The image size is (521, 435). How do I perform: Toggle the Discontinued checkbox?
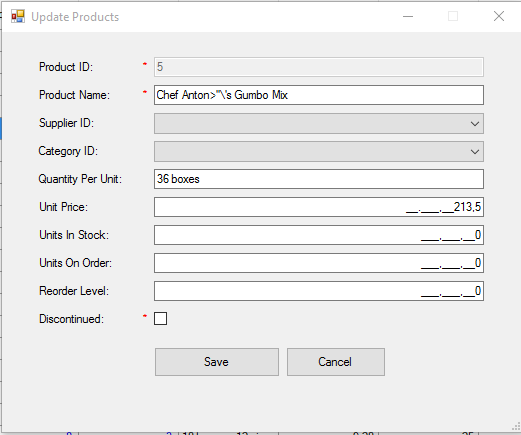click(x=160, y=318)
